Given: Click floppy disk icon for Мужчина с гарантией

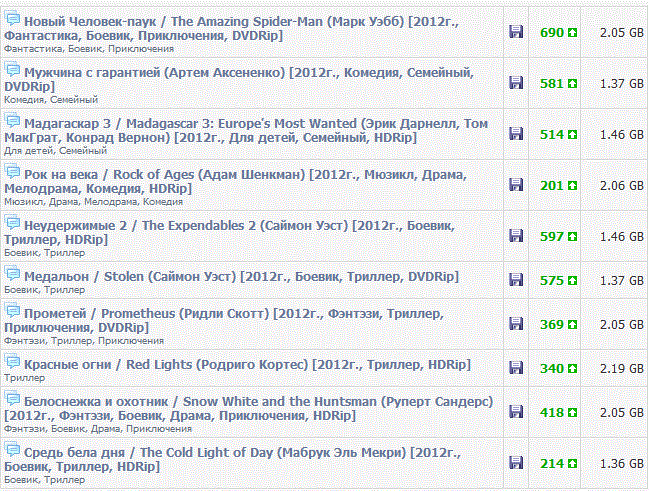Looking at the screenshot, I should (x=516, y=83).
